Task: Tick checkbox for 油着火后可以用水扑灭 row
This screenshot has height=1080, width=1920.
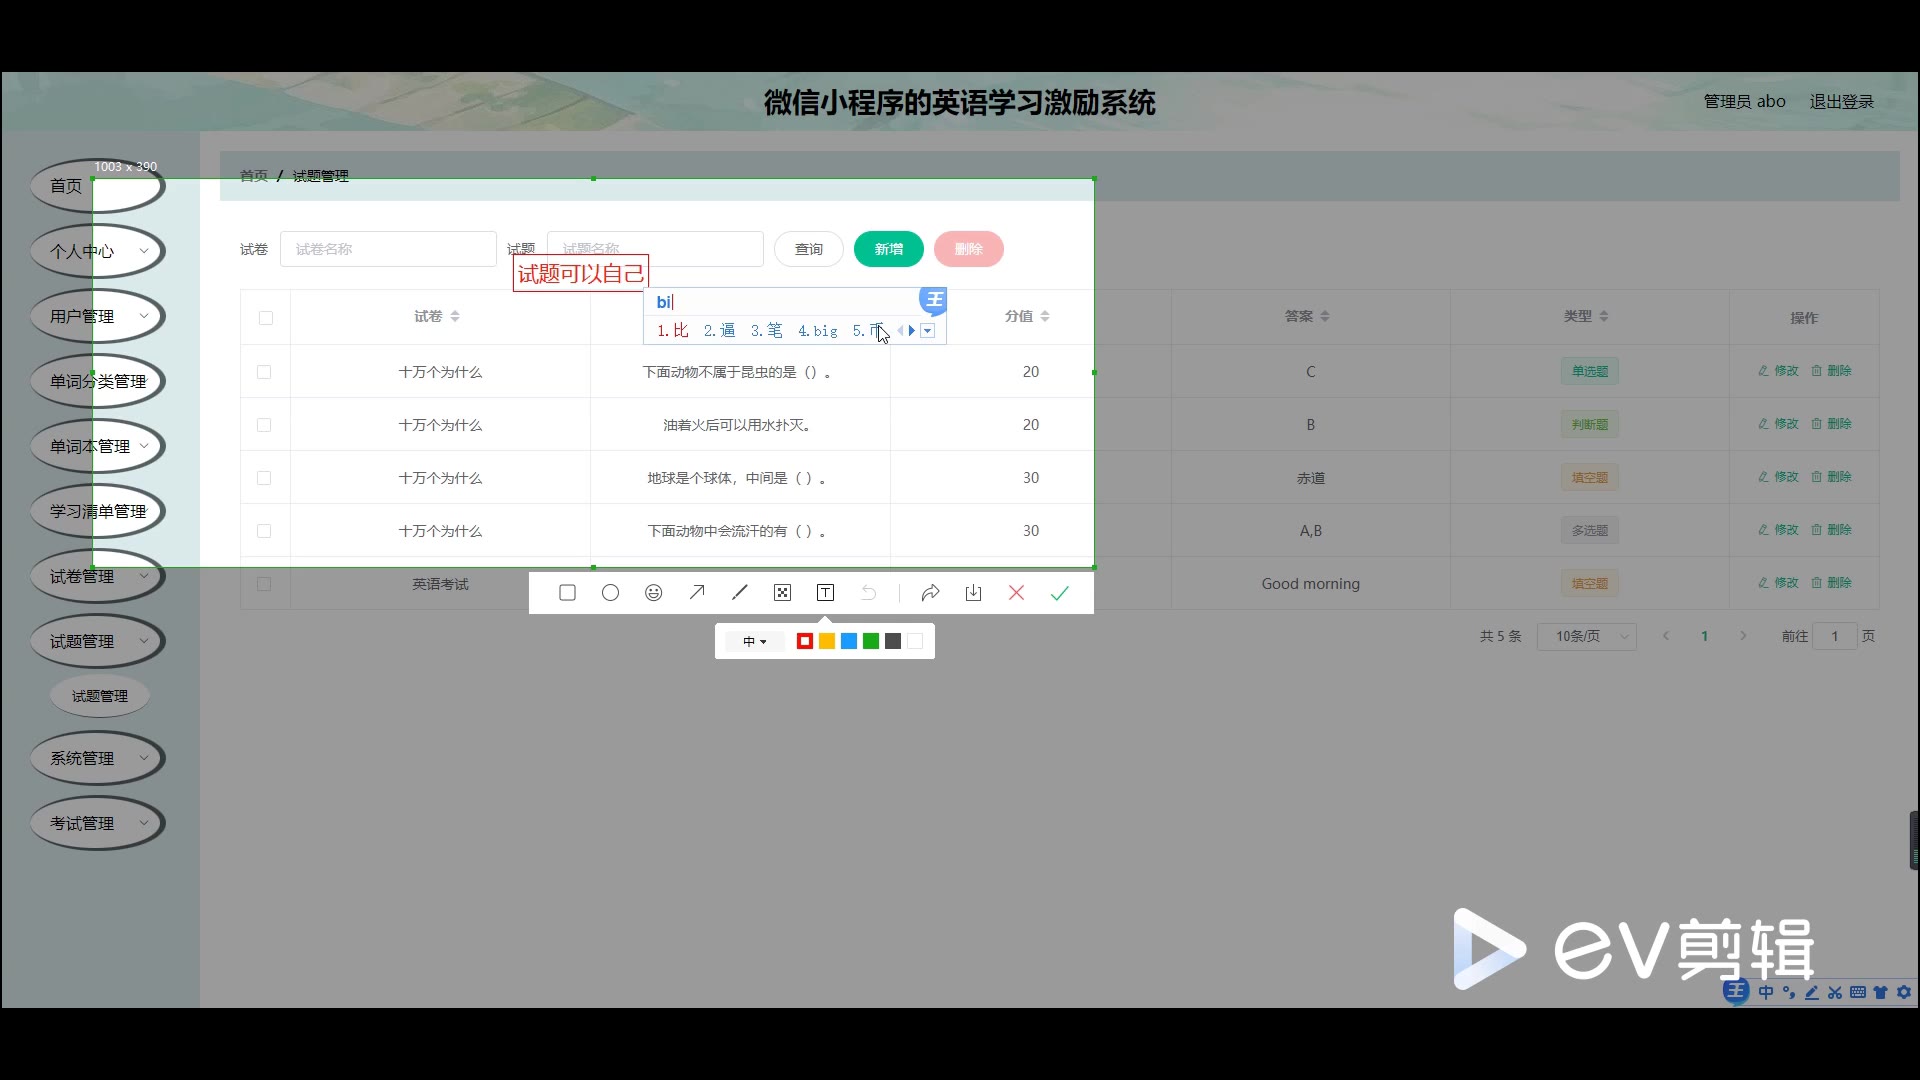Action: [264, 425]
